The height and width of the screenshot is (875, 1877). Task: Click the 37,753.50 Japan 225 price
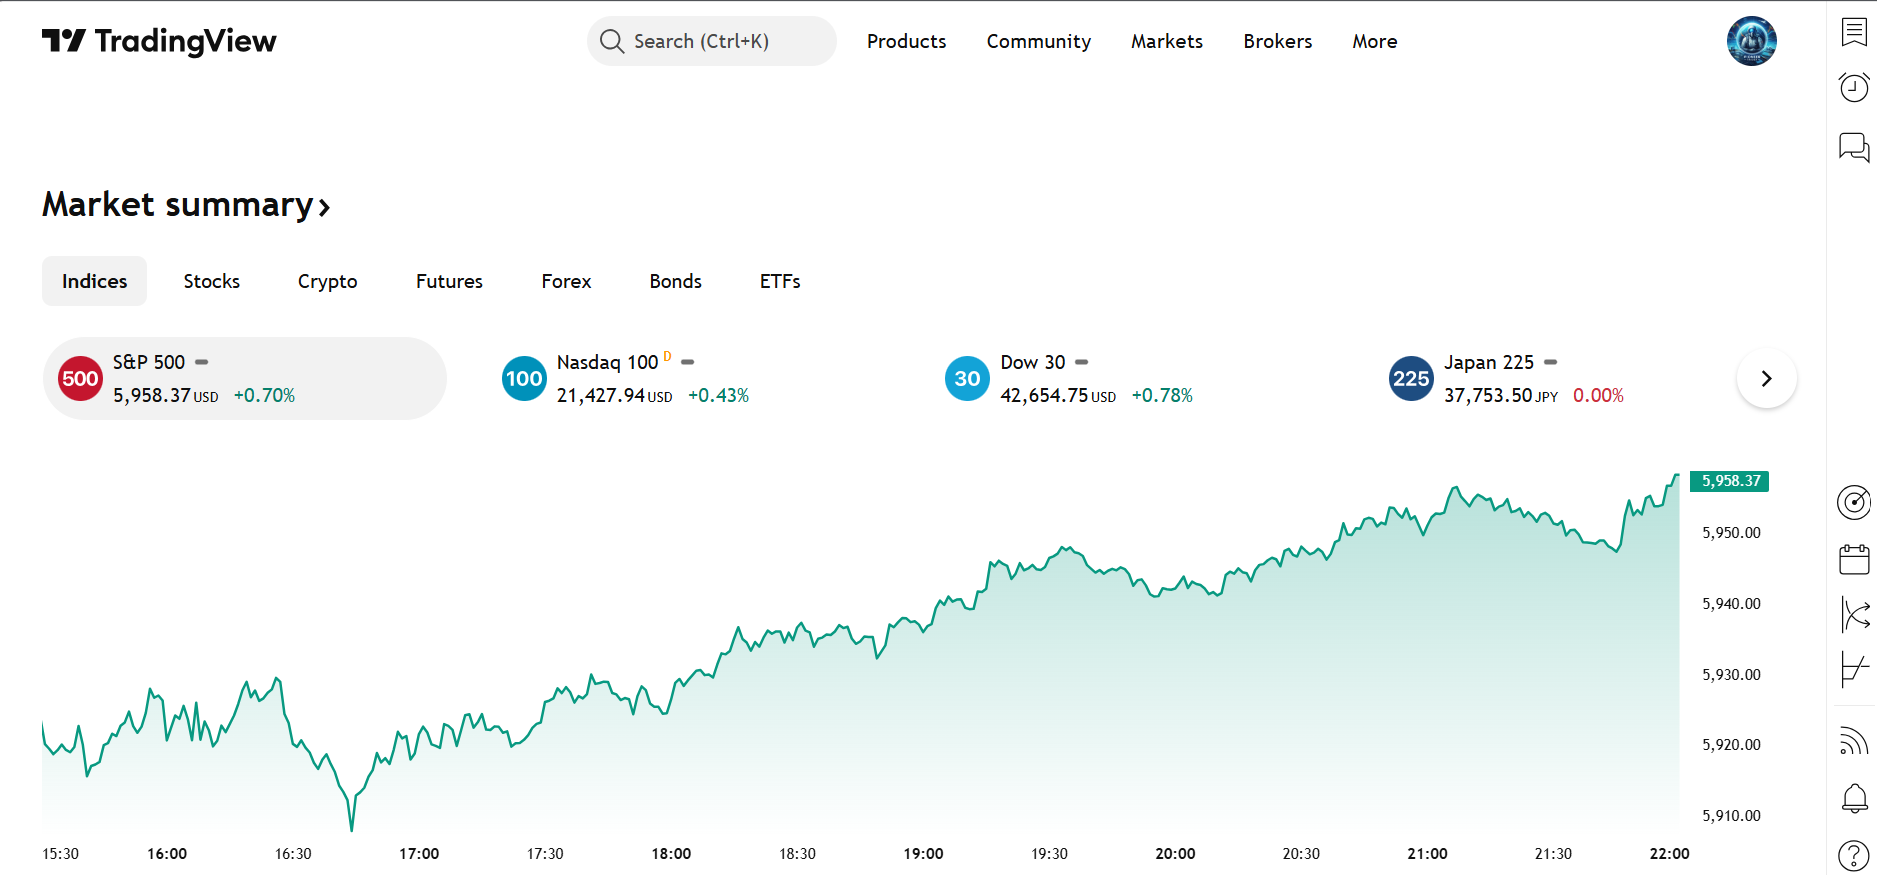coord(1488,395)
